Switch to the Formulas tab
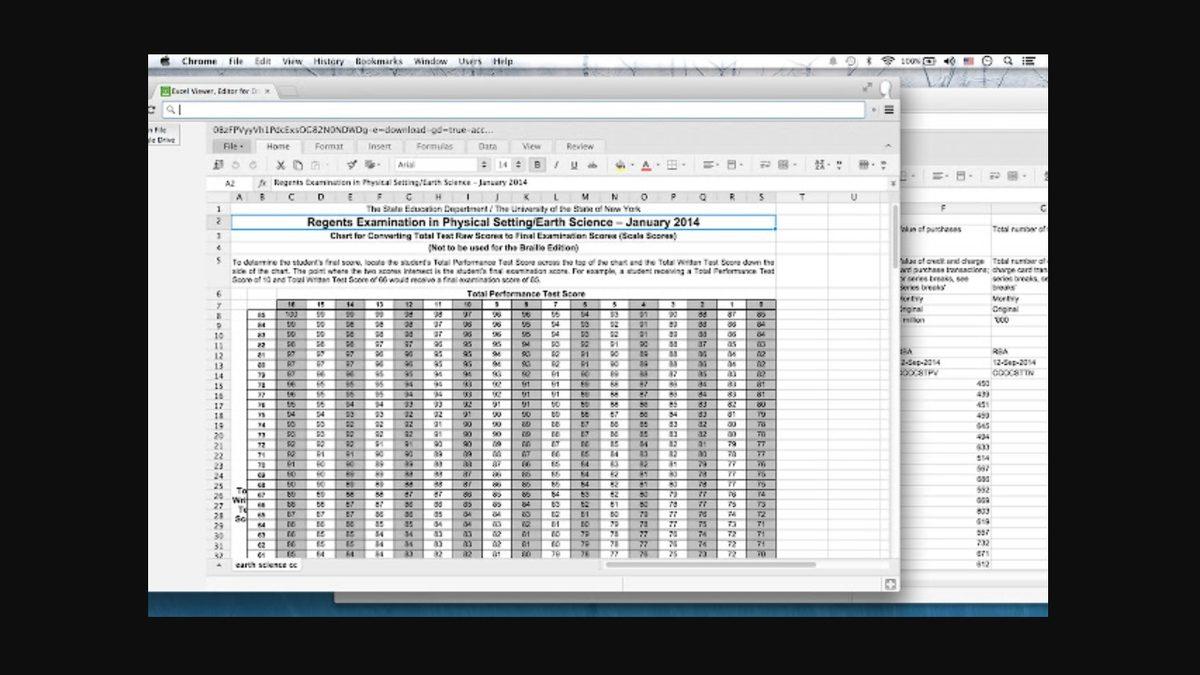The width and height of the screenshot is (1200, 675). 434,146
